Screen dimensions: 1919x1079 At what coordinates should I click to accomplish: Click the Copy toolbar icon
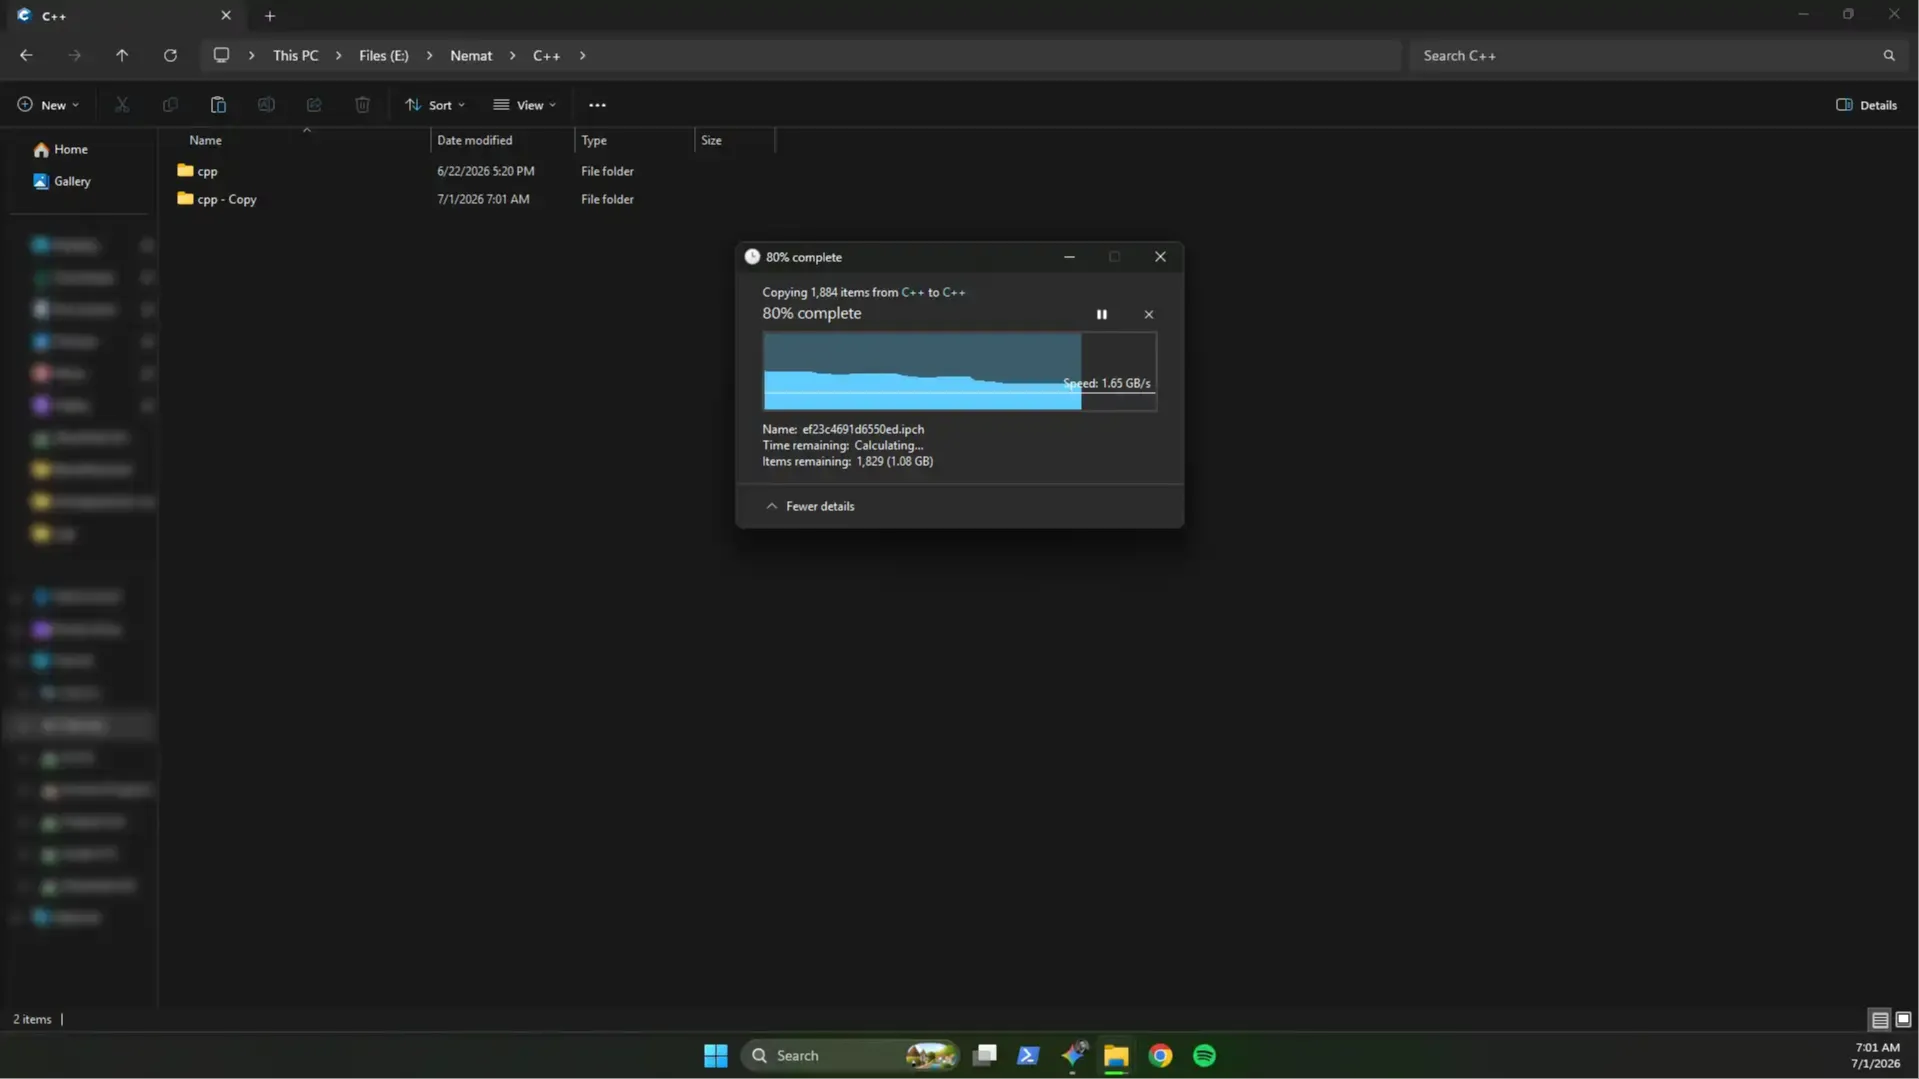pyautogui.click(x=170, y=105)
